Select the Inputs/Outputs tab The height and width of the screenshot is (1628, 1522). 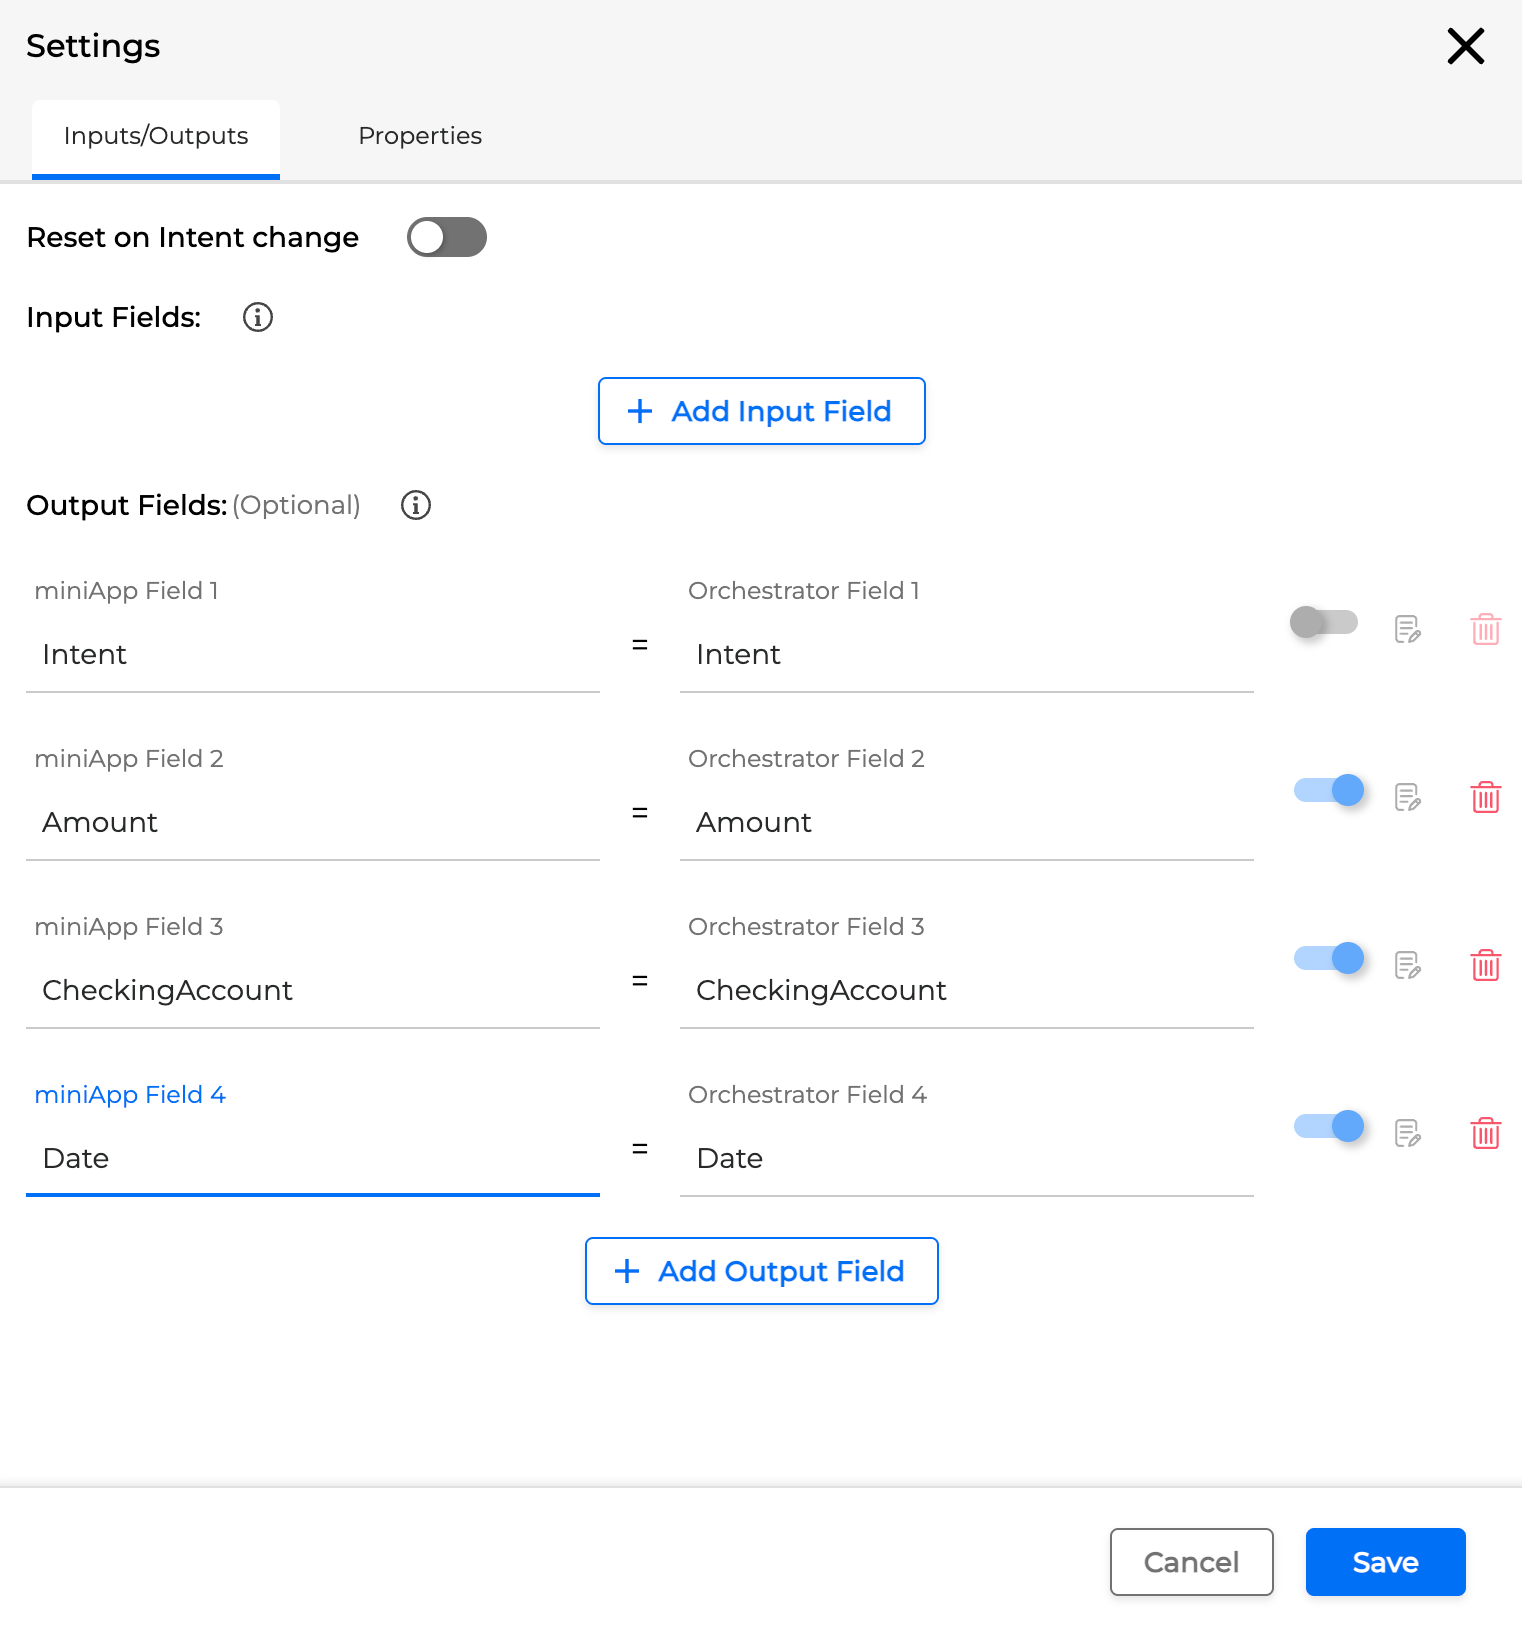(156, 136)
